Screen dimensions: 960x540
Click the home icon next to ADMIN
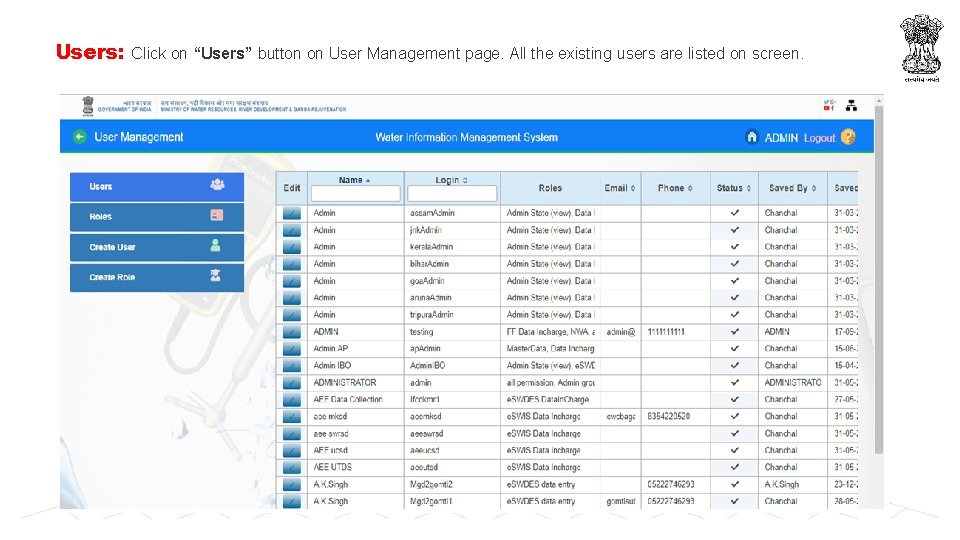pyautogui.click(x=752, y=137)
